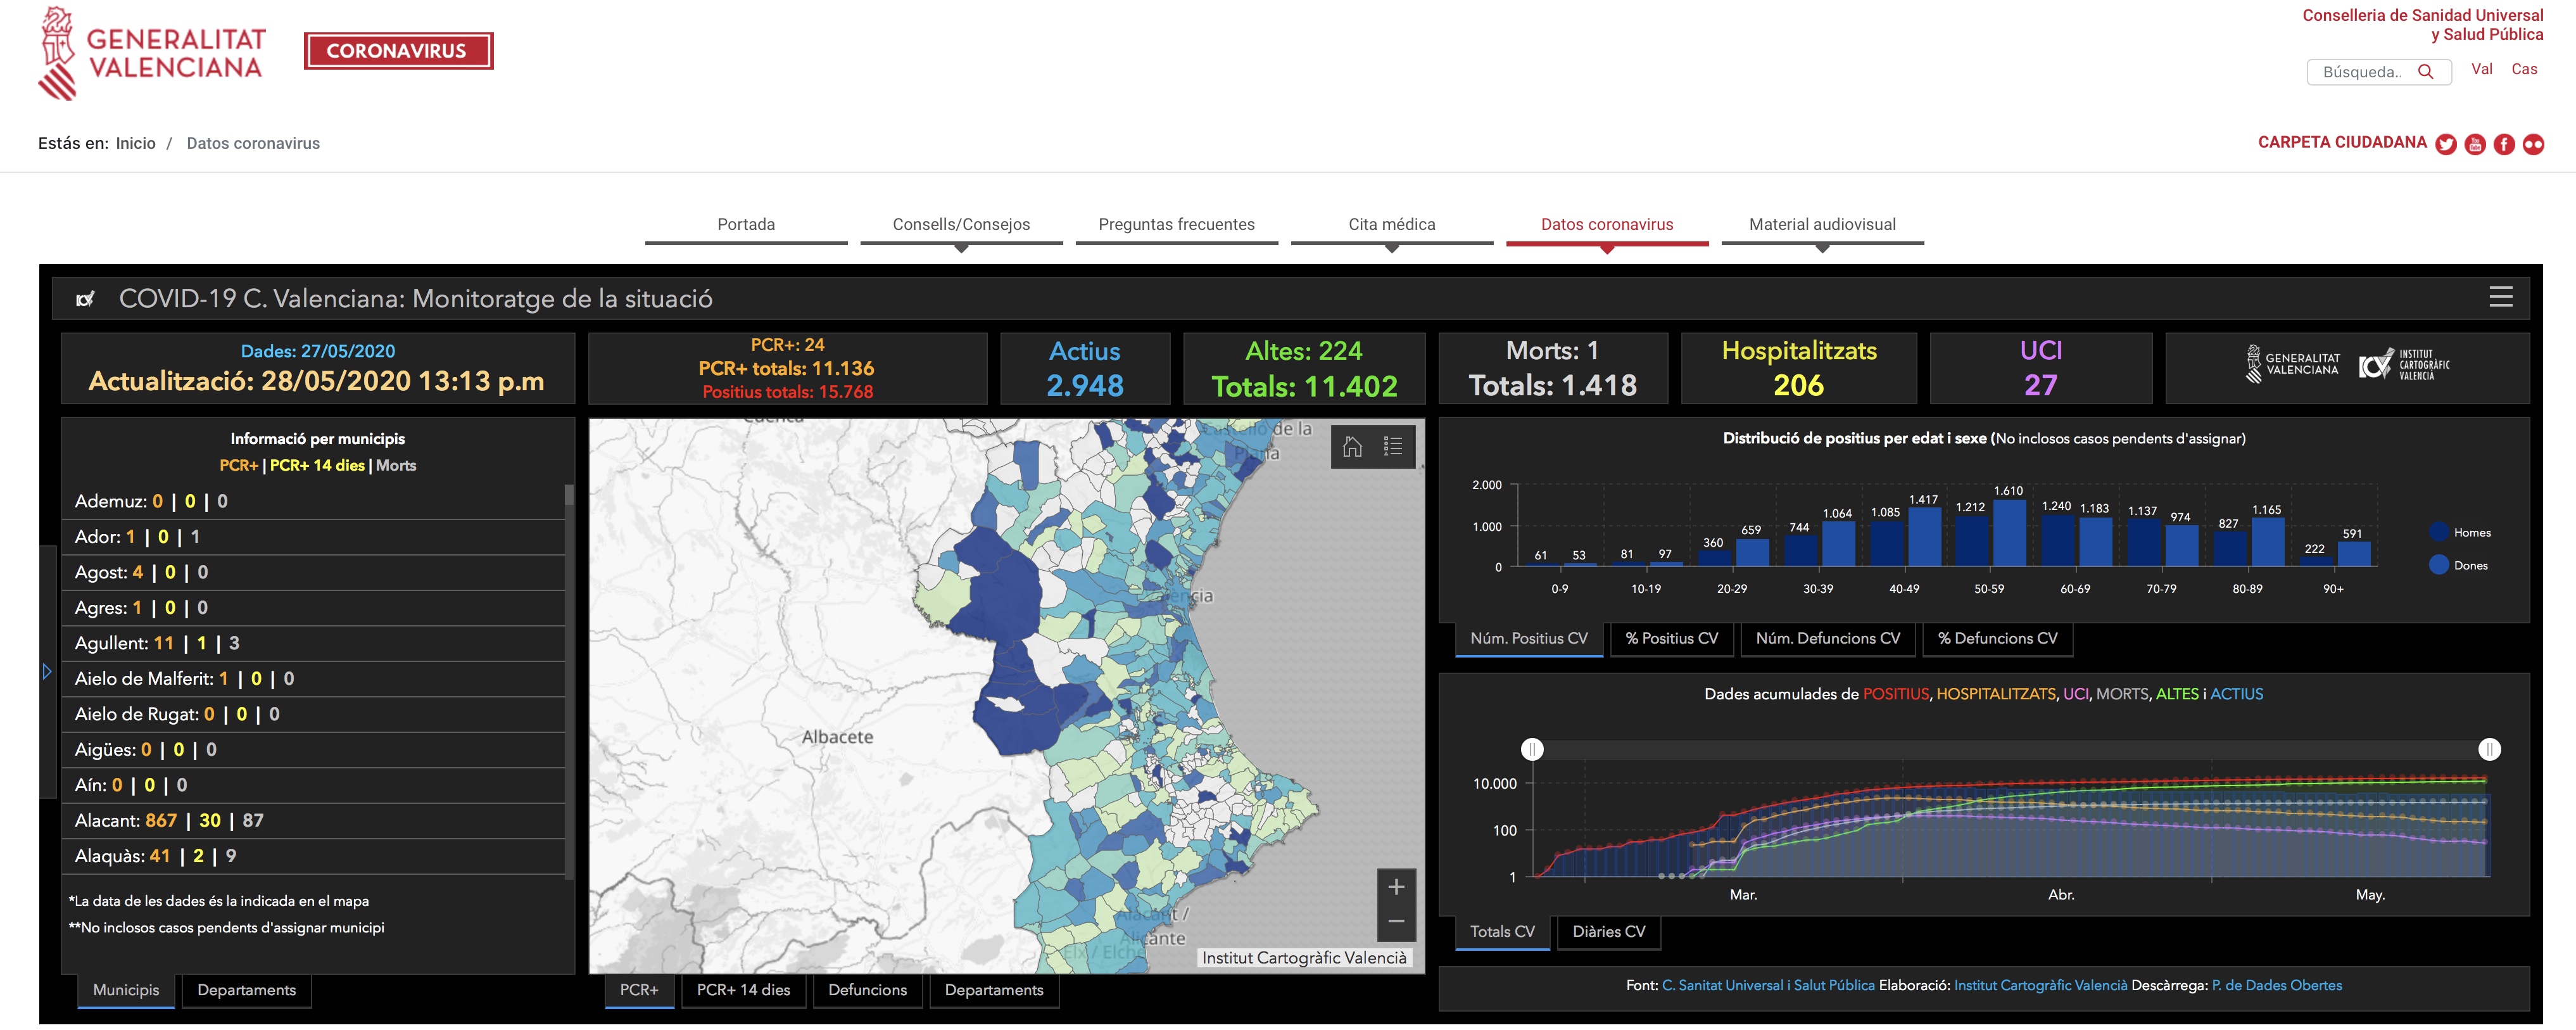Open the Flickr social icon

(2533, 144)
